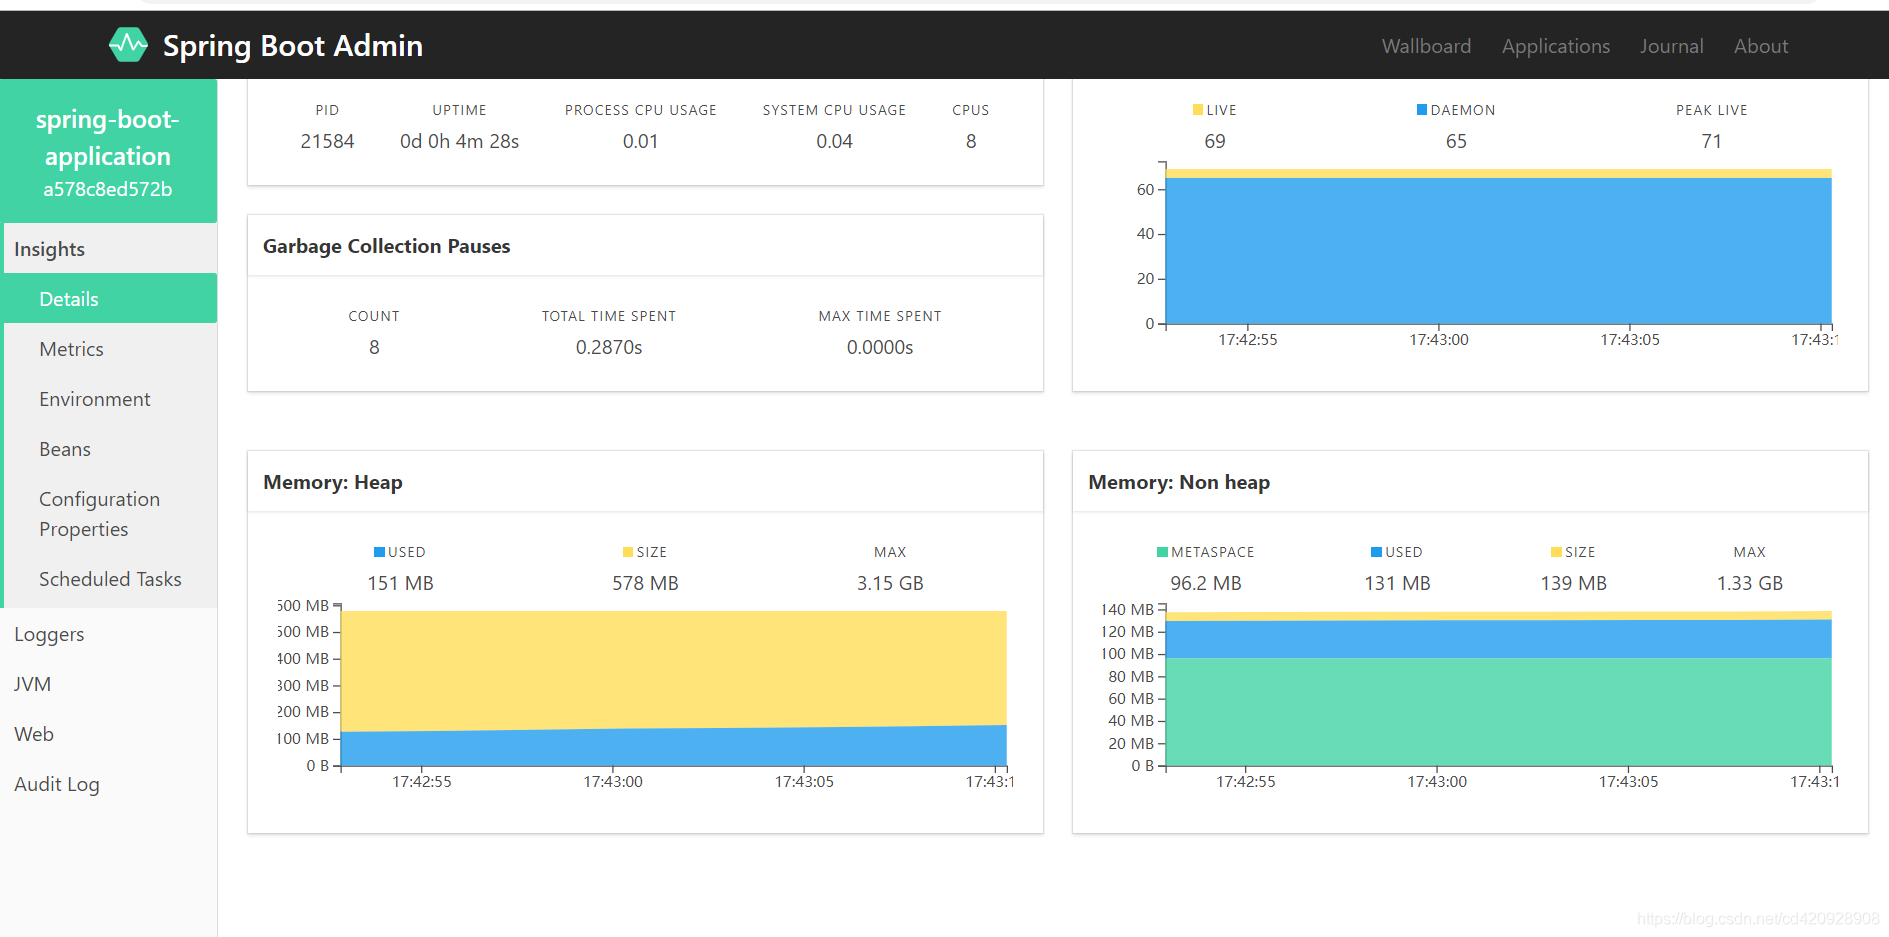Click the yellow SIZE swatch in Heap memory
This screenshot has height=937, width=1889.
[x=628, y=552]
